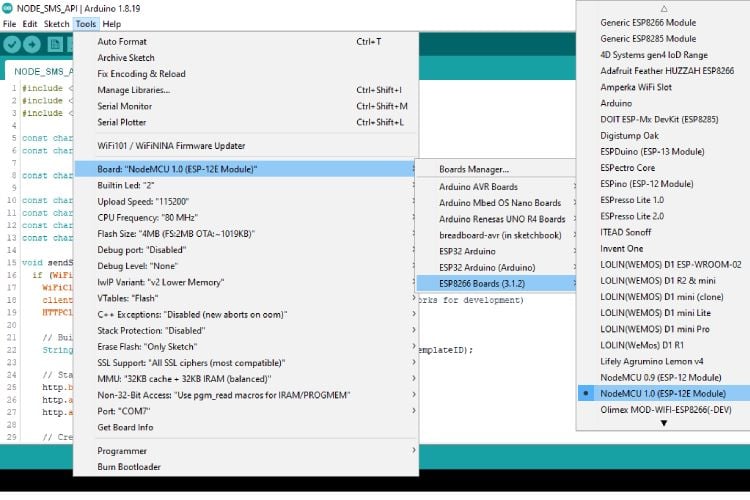Select Olimex MOD-WIFI-ESP8266(-DEV)
The image size is (750, 500).
tap(663, 410)
